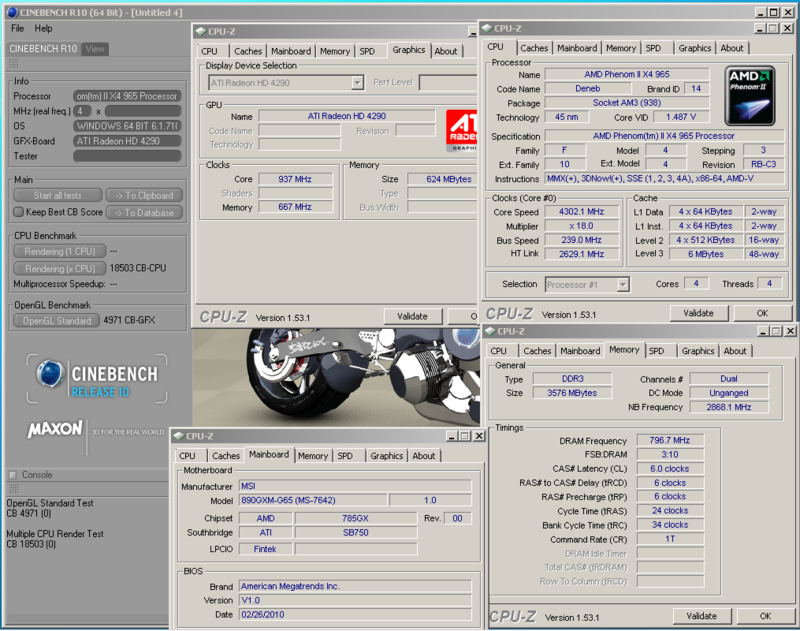This screenshot has width=800, height=631.
Task: Click the ATI Radeon graphics logo
Action: click(x=461, y=130)
